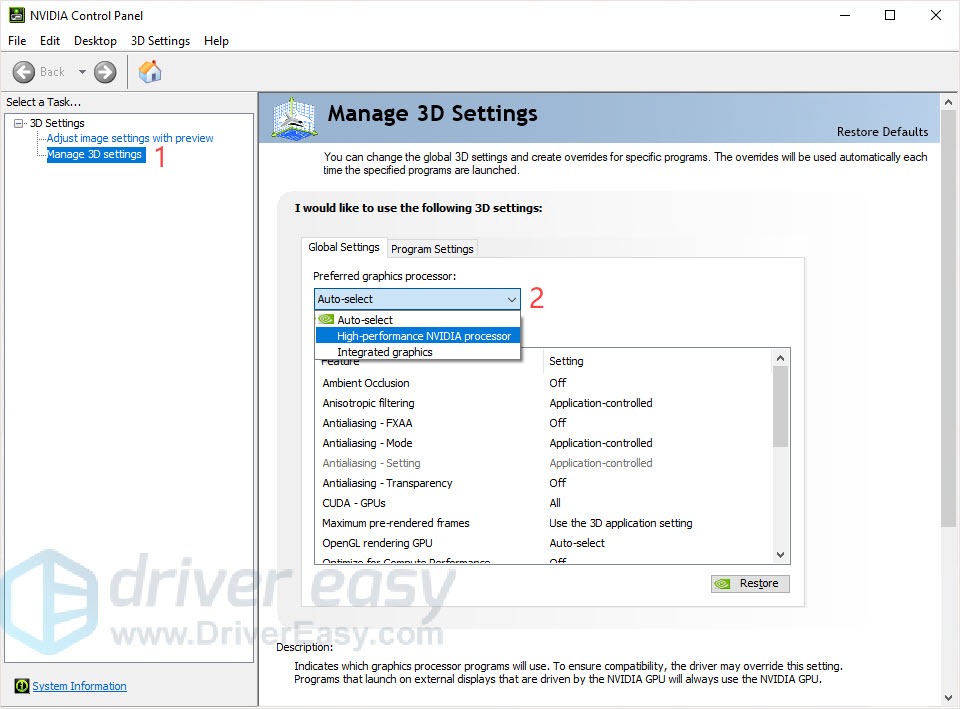Click the Home icon in toolbar
The image size is (960, 709).
[x=150, y=72]
